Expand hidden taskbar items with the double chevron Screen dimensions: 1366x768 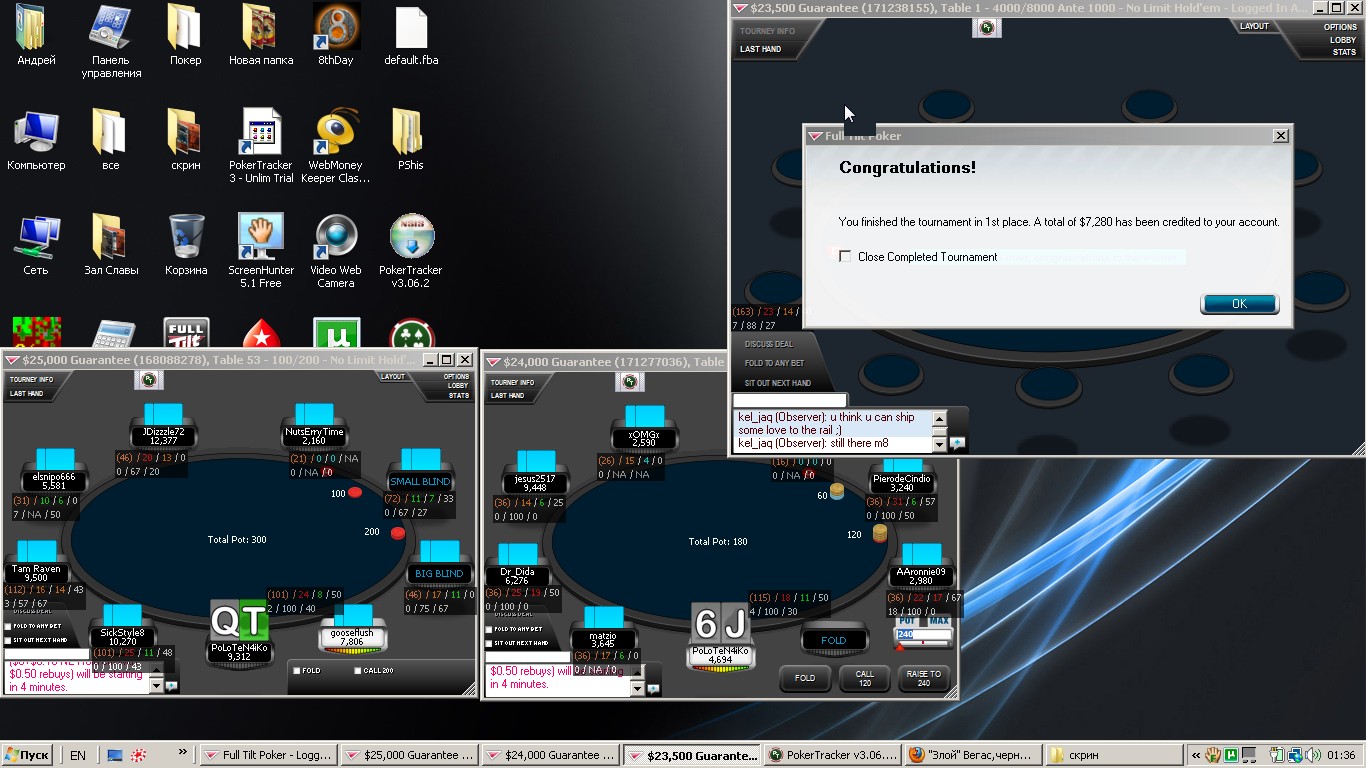pyautogui.click(x=182, y=752)
